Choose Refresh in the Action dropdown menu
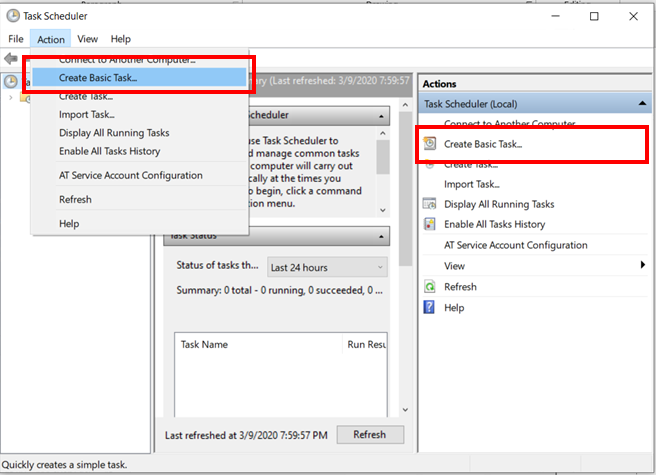Viewport: 656px width, 475px height. tap(139, 199)
